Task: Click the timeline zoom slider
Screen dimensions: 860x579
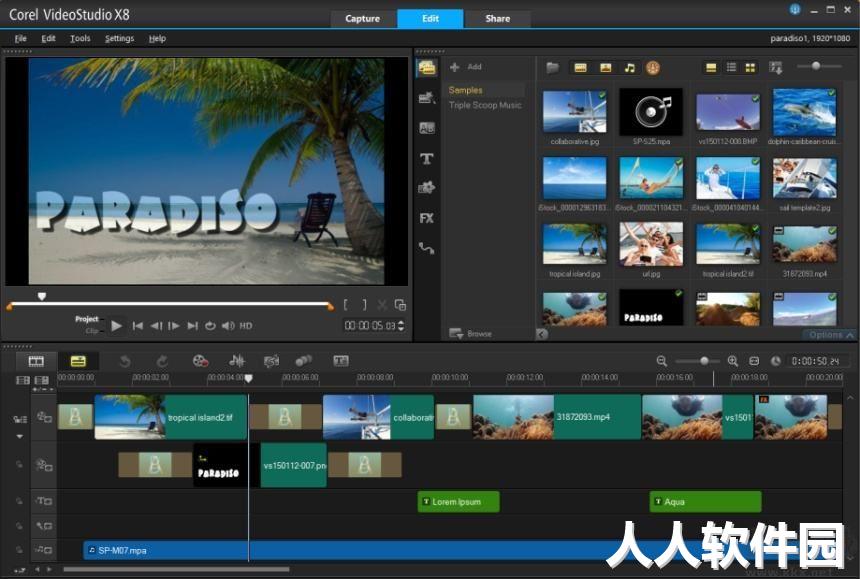Action: pos(704,361)
